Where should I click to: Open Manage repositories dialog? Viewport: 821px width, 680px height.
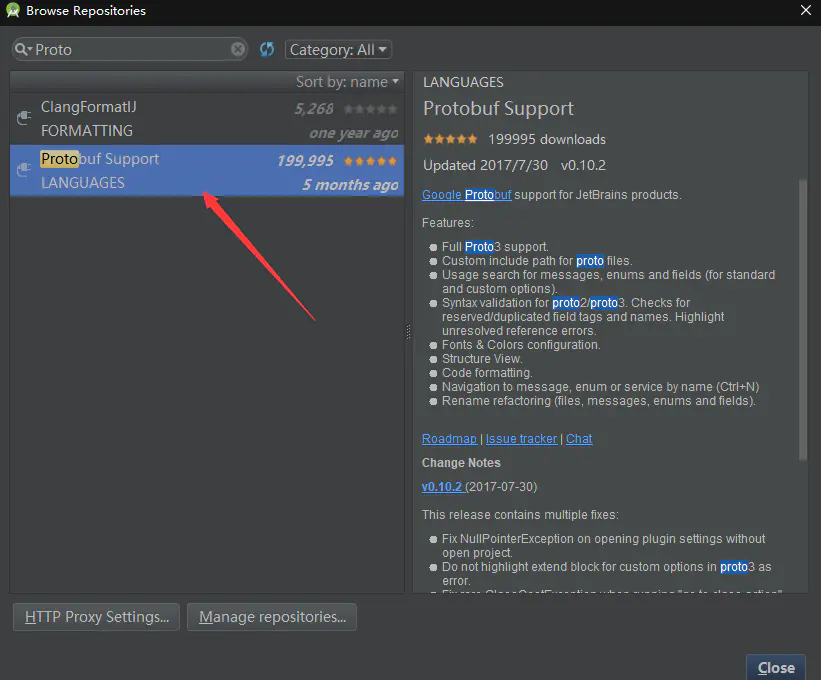coord(272,617)
